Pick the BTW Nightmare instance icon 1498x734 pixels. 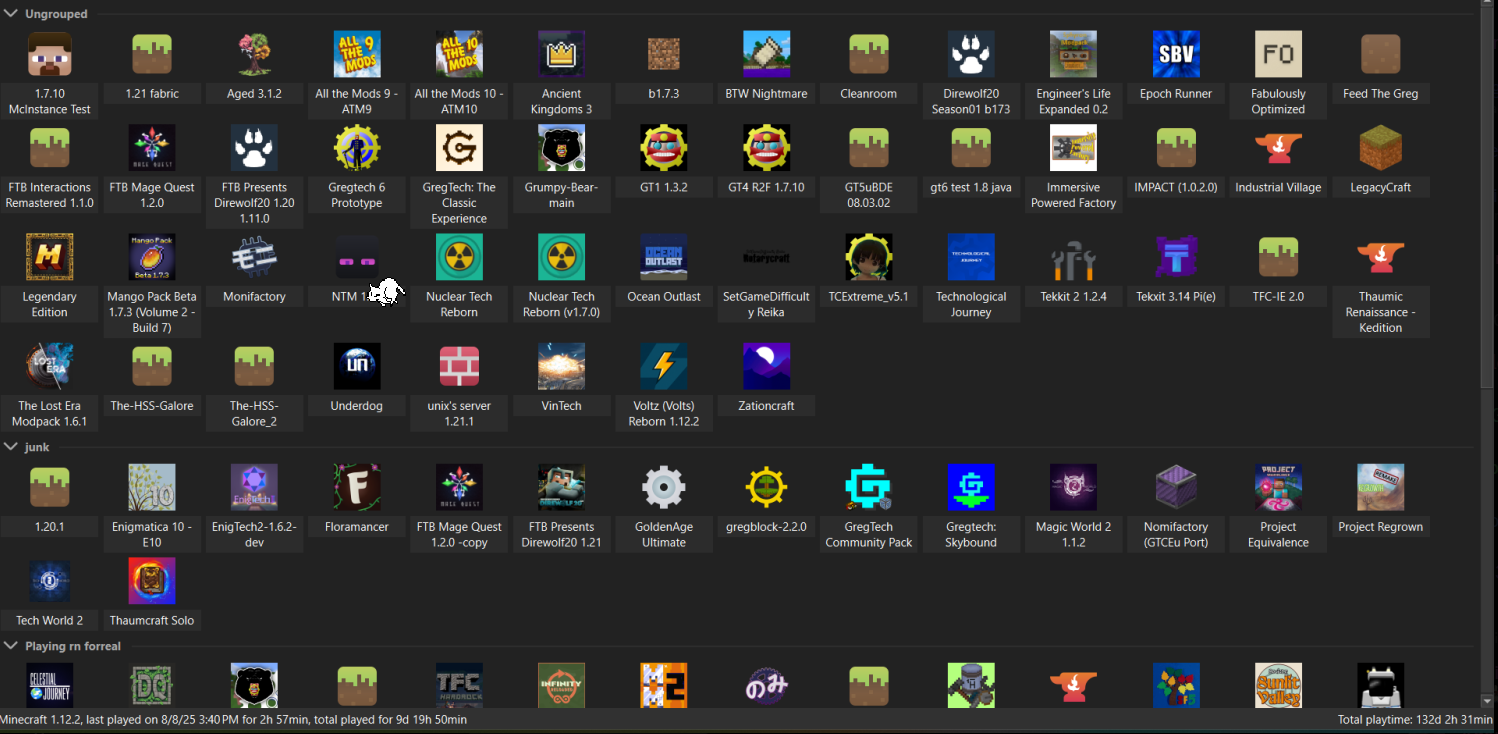(766, 54)
